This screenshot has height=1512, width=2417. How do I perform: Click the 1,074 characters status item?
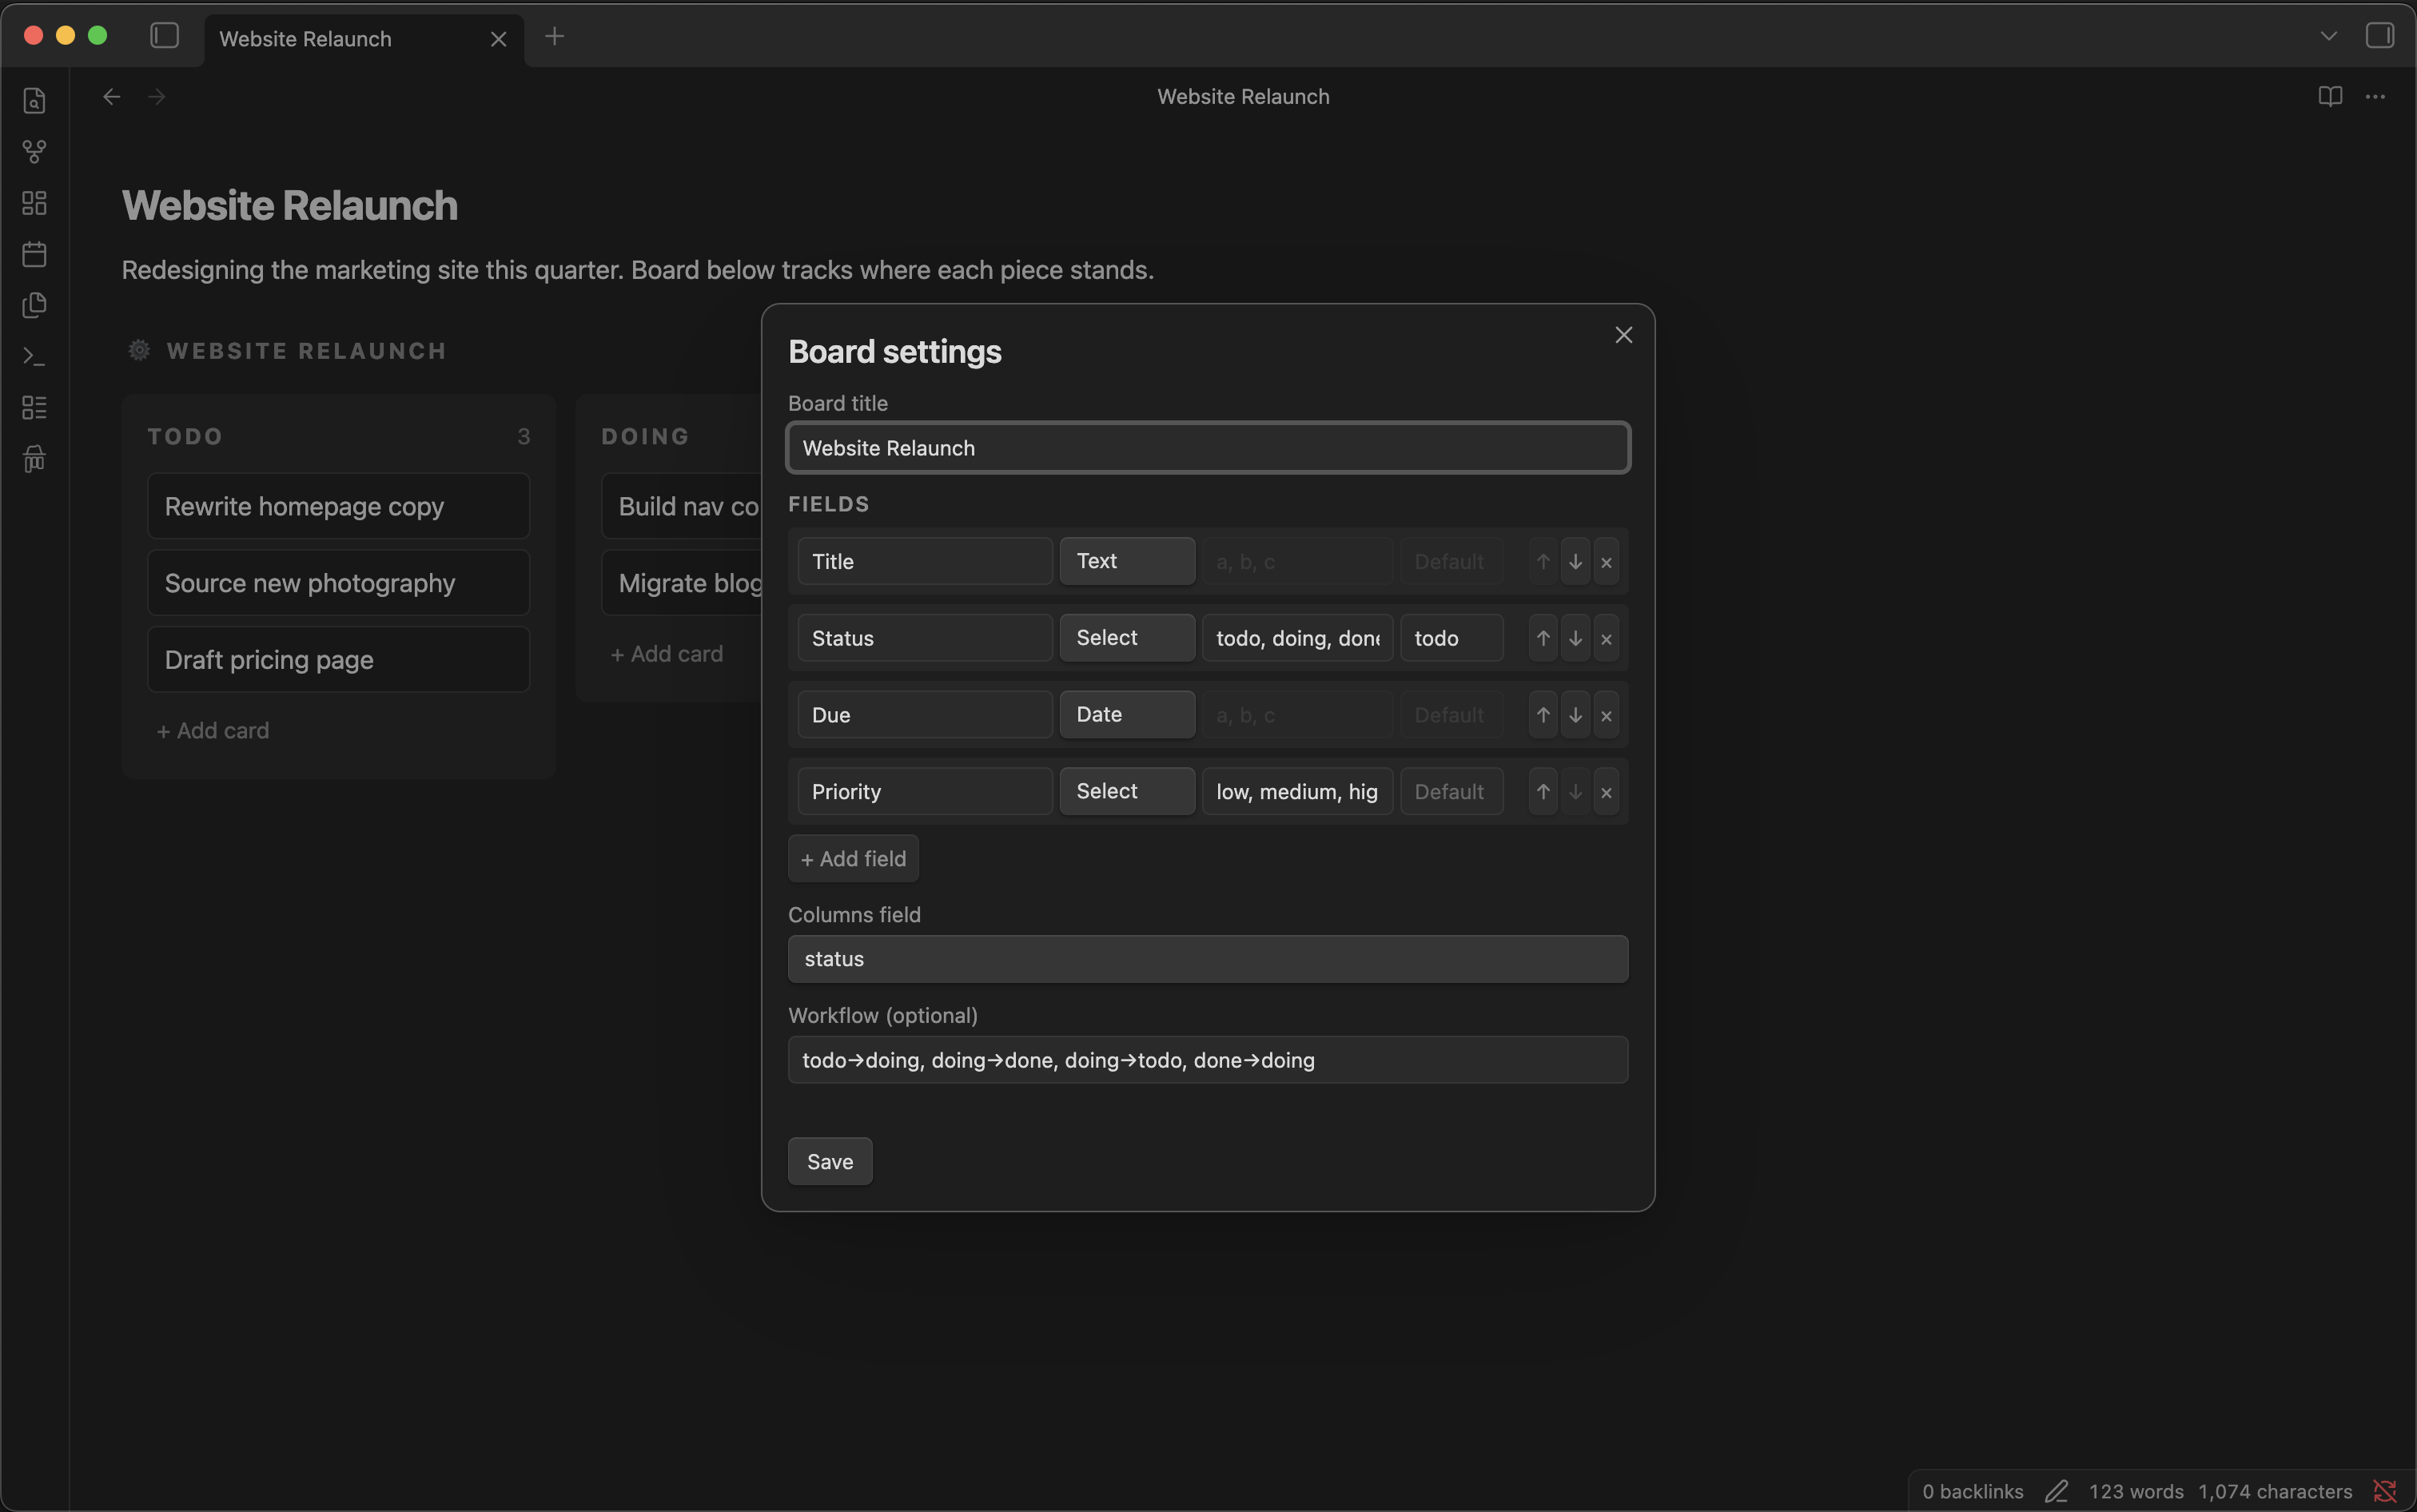[x=2274, y=1491]
